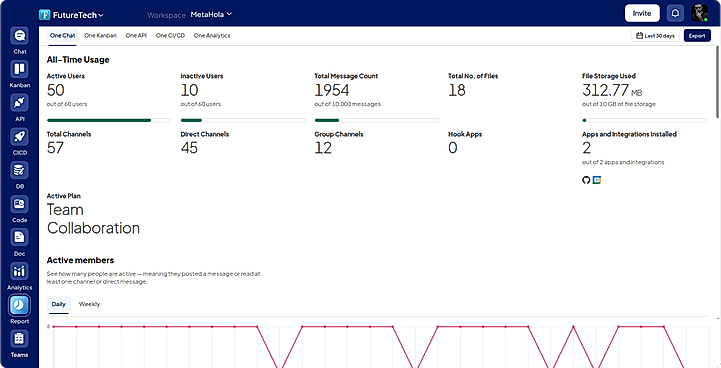Click the Export button
The image size is (721, 368).
coord(697,36)
